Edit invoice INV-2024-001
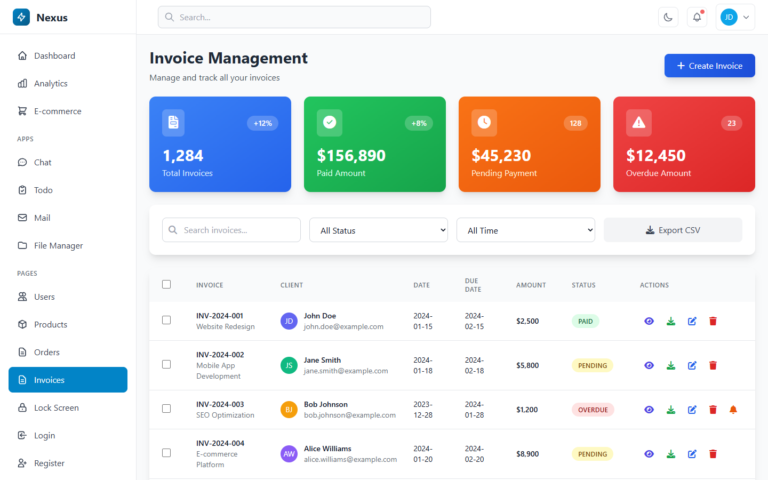The width and height of the screenshot is (768, 480). (692, 321)
